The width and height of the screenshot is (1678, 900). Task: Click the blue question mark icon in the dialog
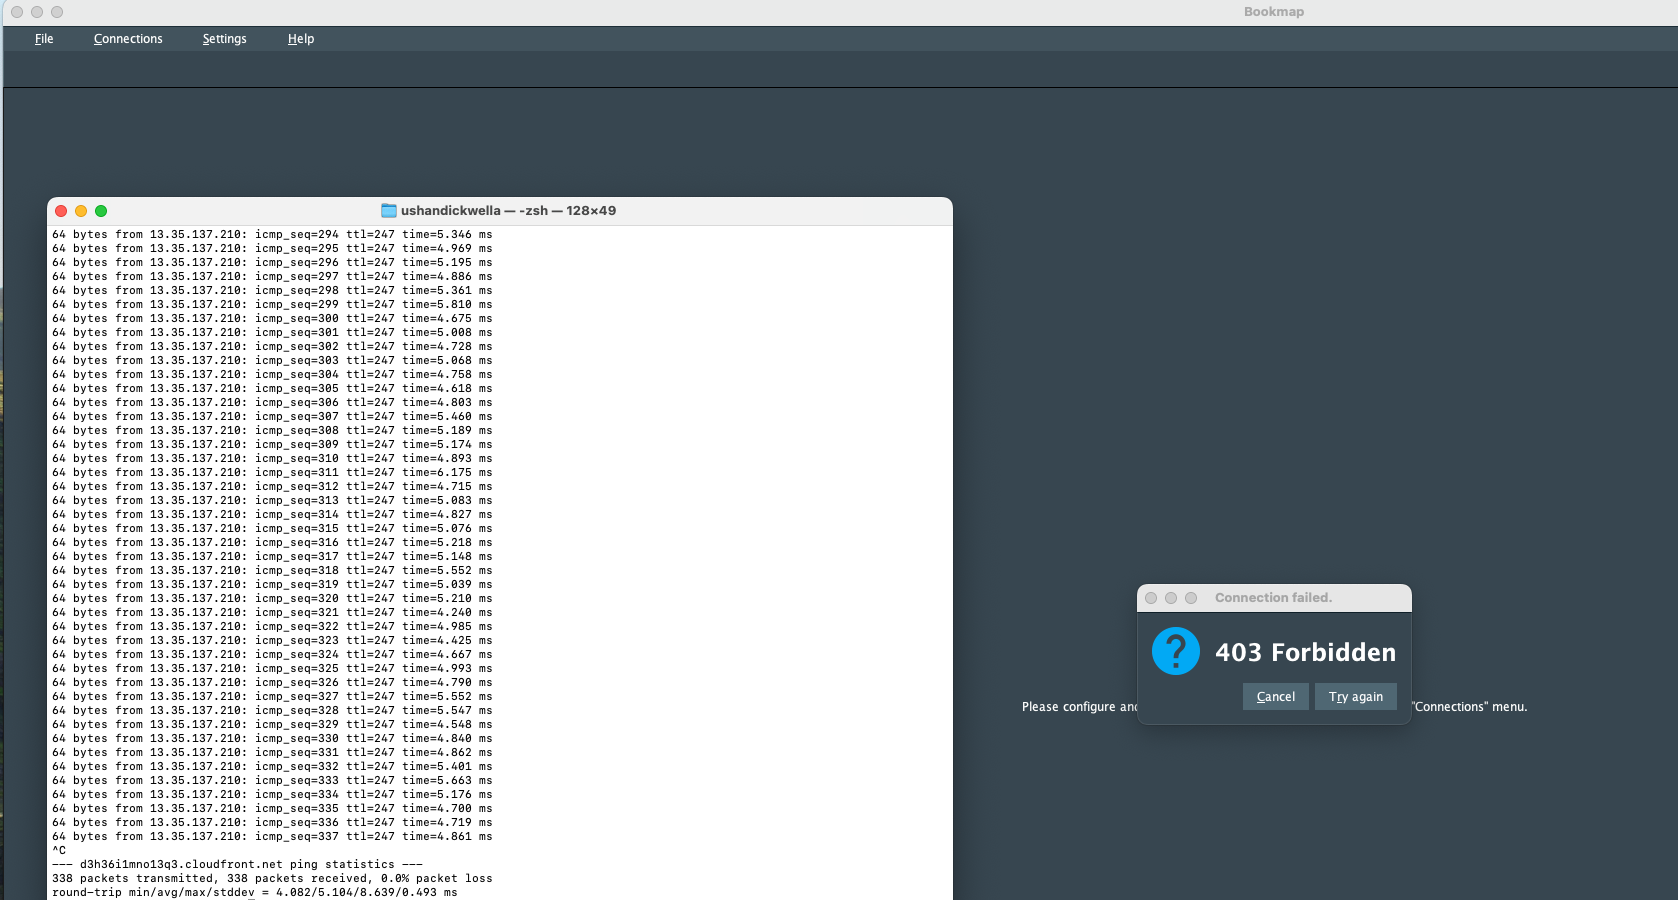pos(1177,651)
